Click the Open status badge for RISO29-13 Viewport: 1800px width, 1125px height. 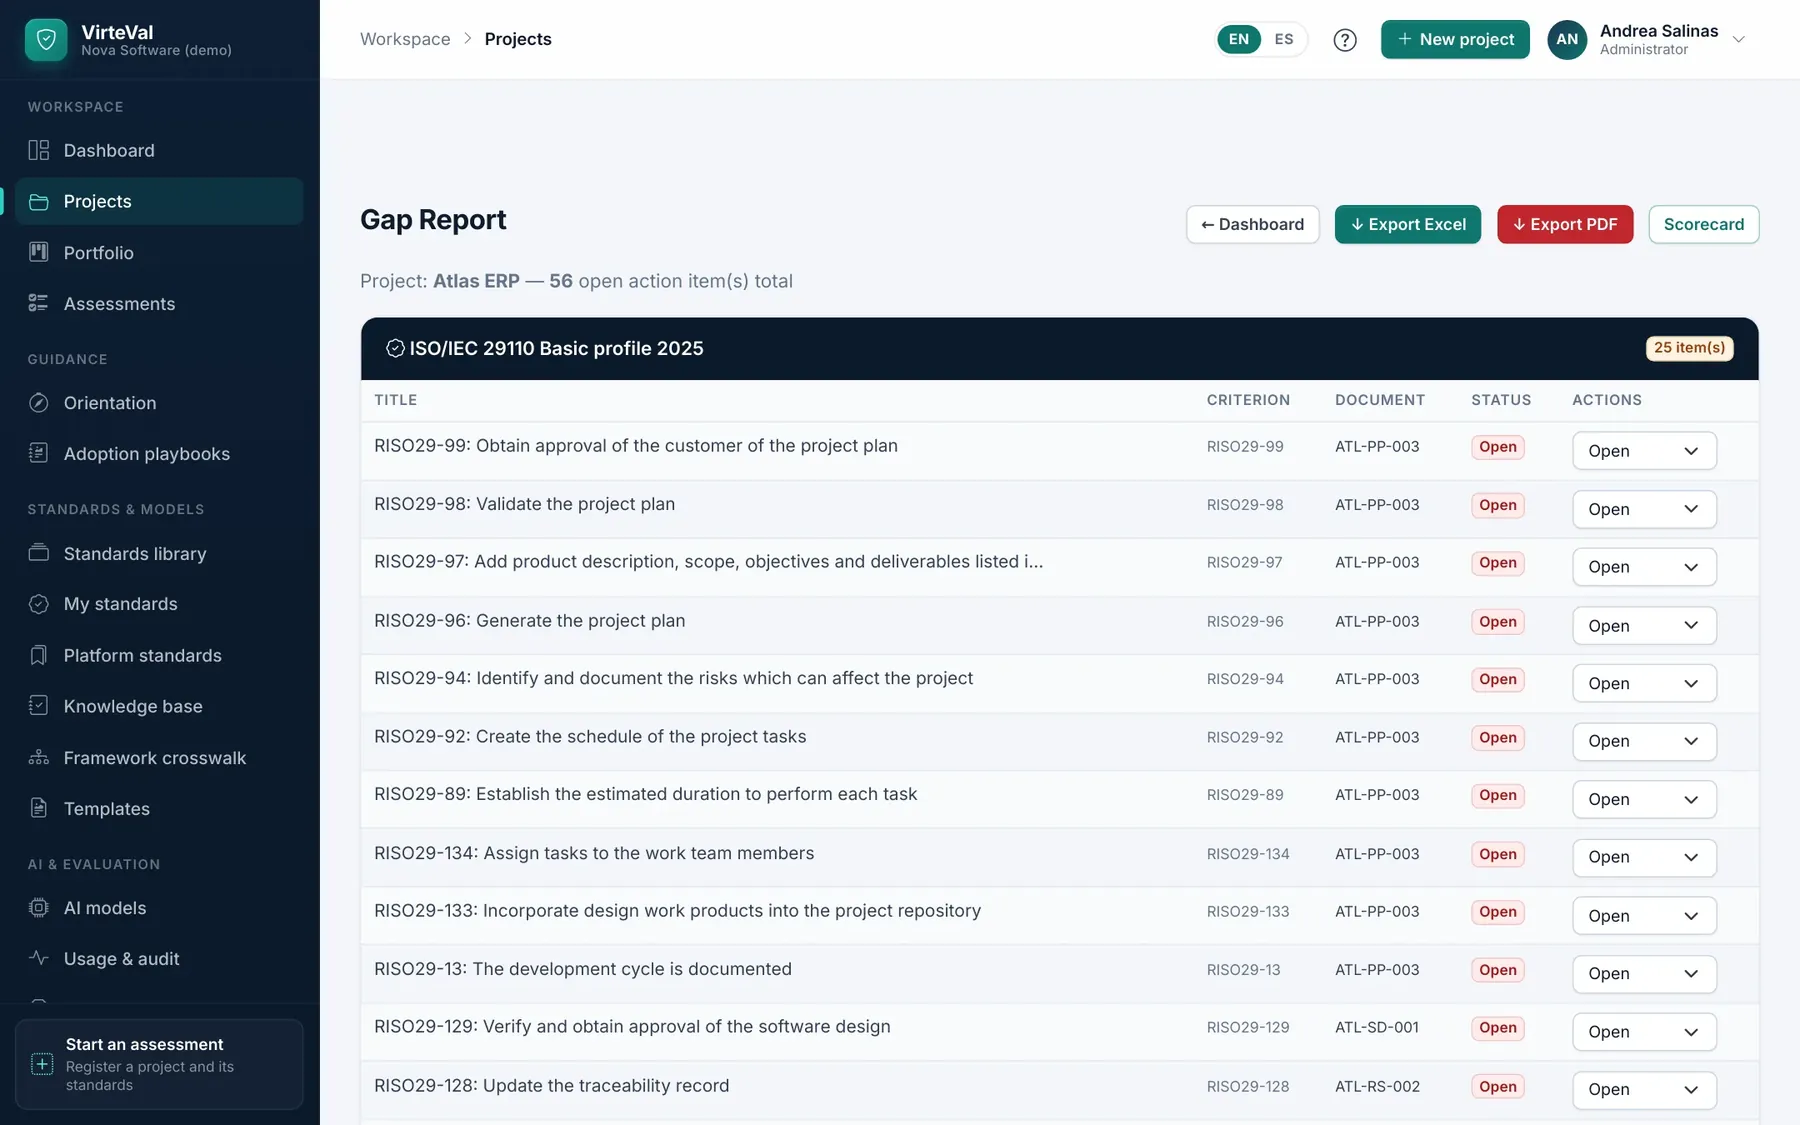click(1498, 970)
